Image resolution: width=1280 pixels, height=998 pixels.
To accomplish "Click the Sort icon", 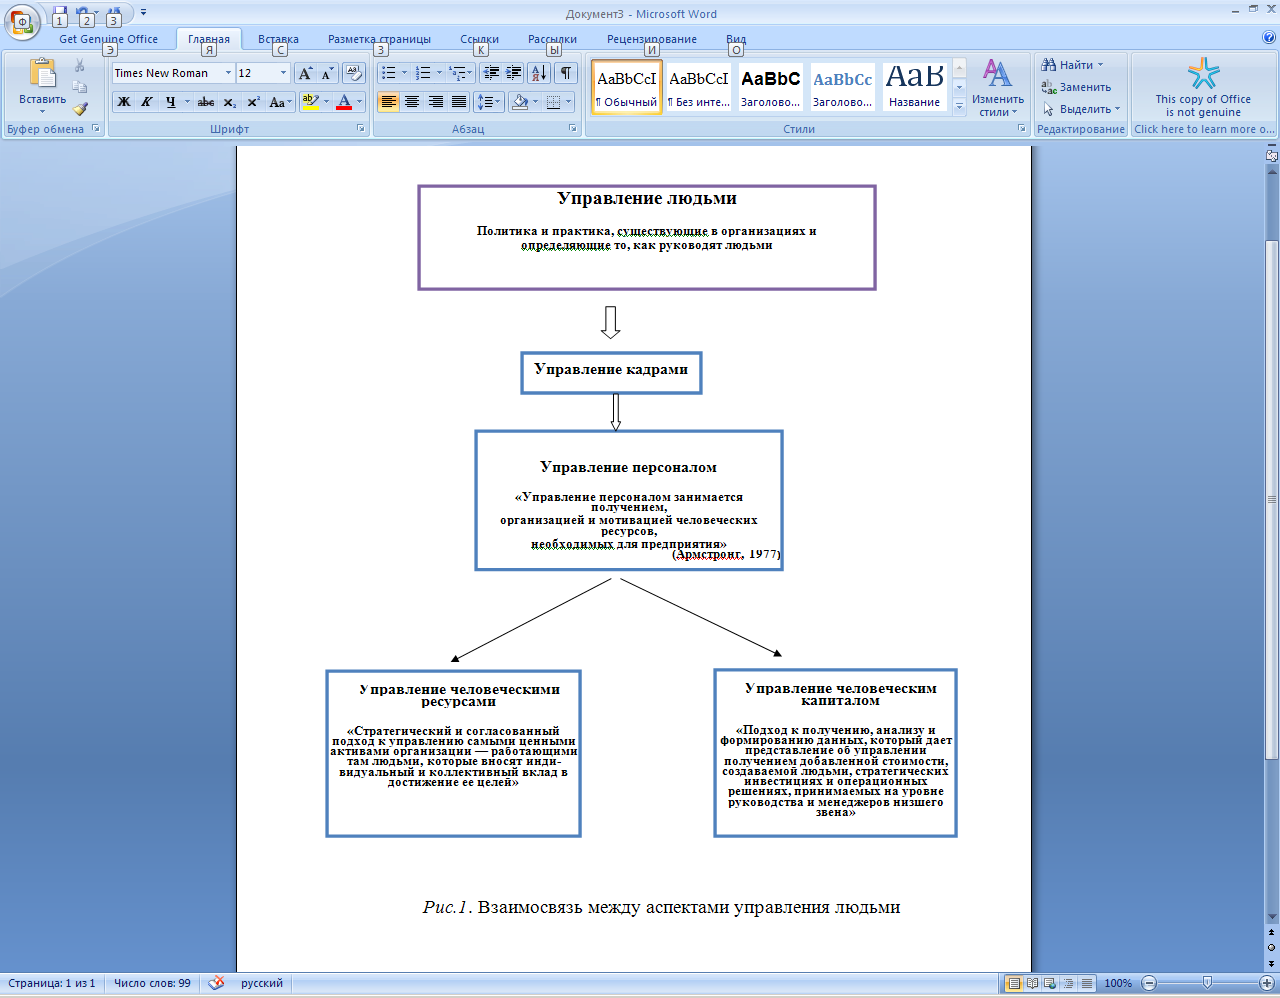I will (539, 73).
